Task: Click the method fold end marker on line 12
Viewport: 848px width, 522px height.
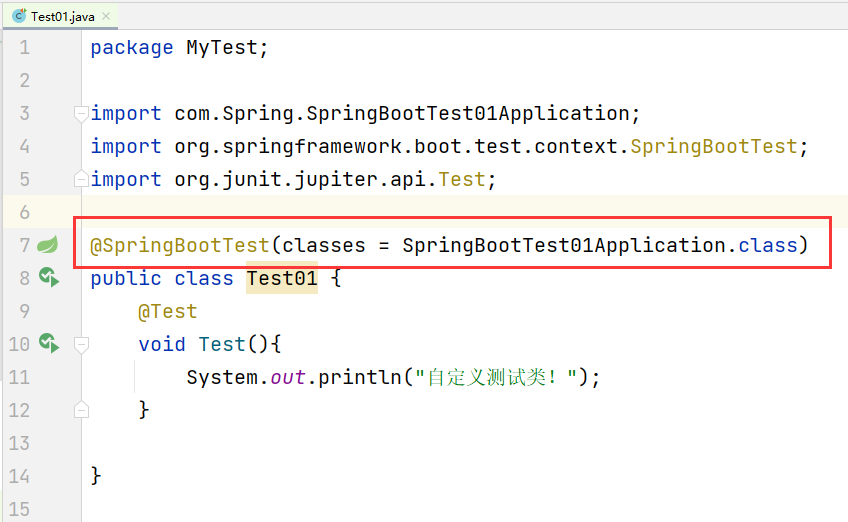Action: coord(81,410)
